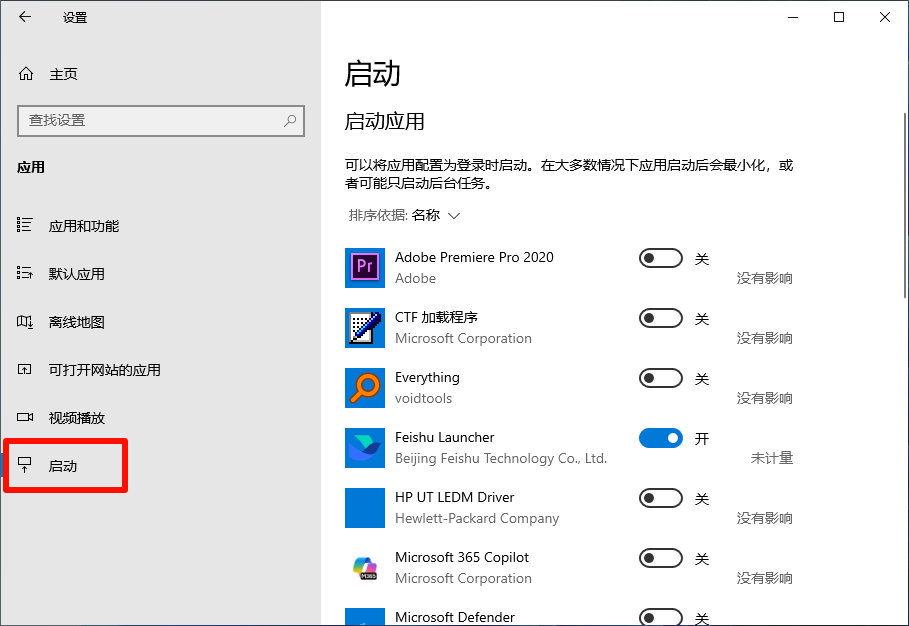Click the 可打开网站的应用 icon
Viewport: 909px width, 626px height.
25,369
